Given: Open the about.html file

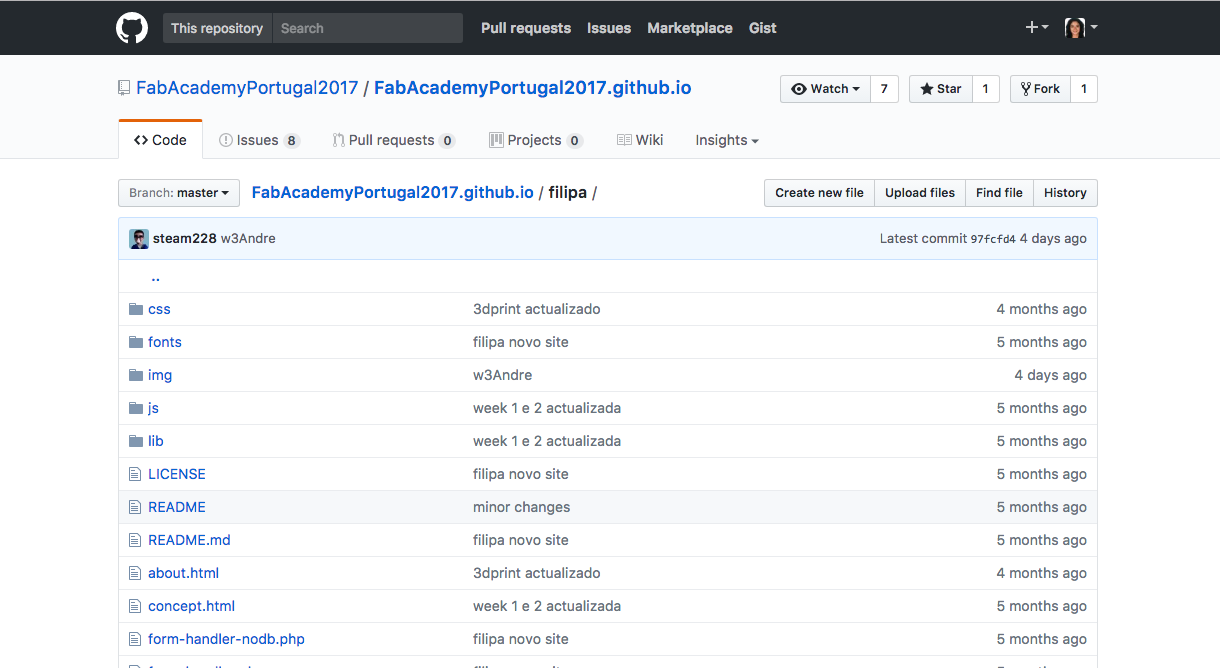Looking at the screenshot, I should tap(183, 573).
